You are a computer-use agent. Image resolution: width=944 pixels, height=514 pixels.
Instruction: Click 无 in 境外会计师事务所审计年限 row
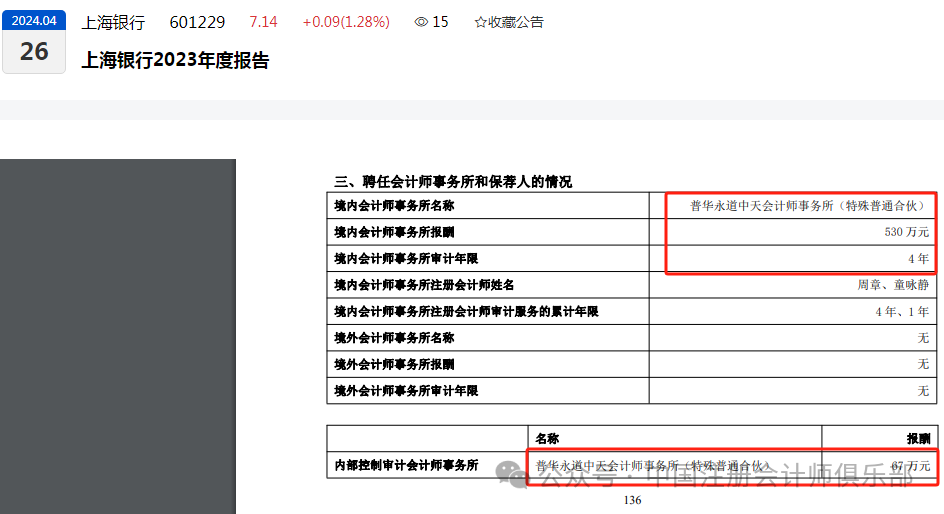tap(924, 391)
